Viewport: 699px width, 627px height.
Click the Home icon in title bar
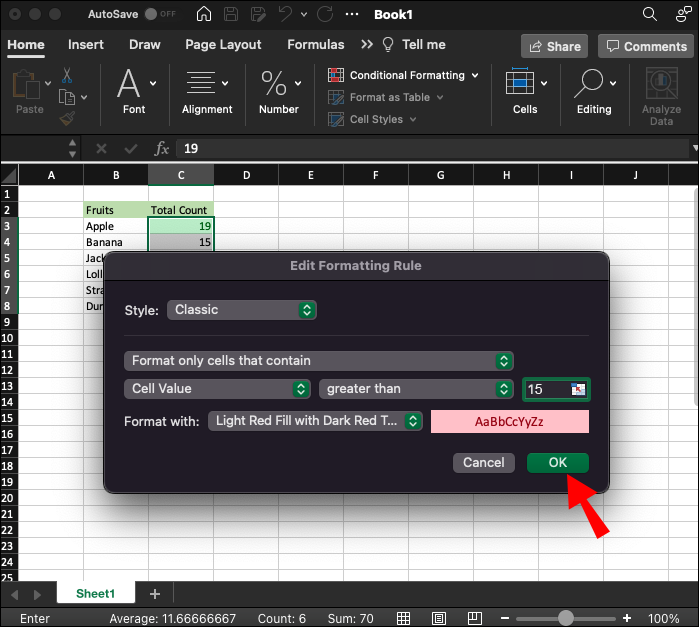pyautogui.click(x=204, y=15)
